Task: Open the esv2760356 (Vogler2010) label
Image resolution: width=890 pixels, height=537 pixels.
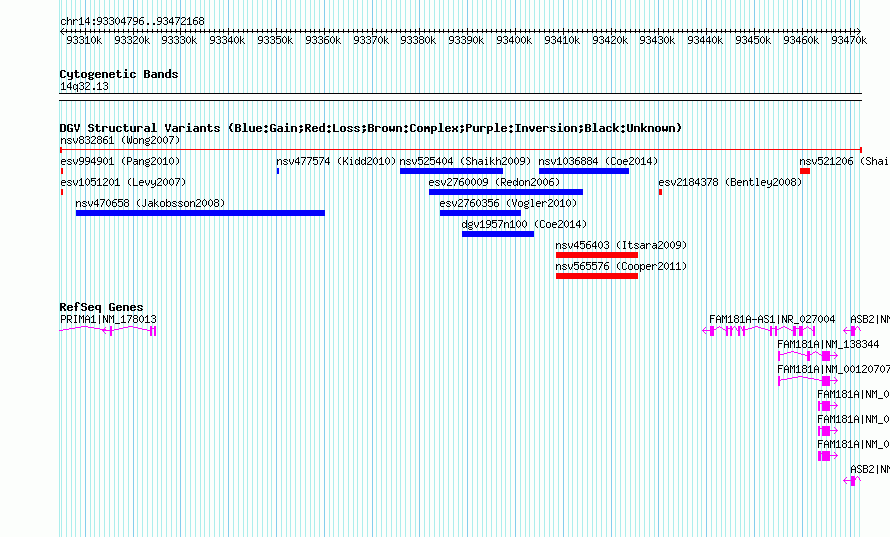Action: 508,203
